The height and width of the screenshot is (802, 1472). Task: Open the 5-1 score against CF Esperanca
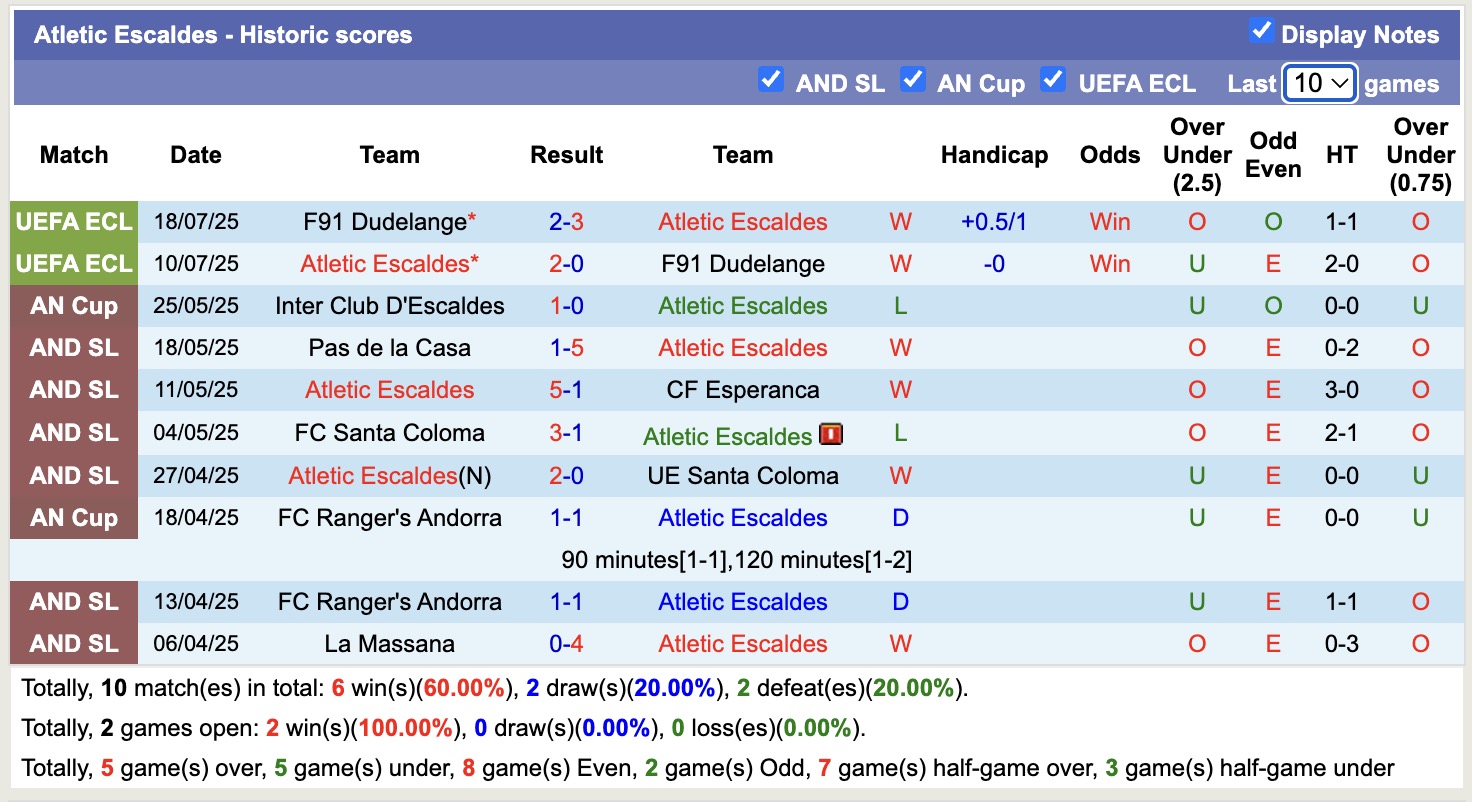pos(566,390)
